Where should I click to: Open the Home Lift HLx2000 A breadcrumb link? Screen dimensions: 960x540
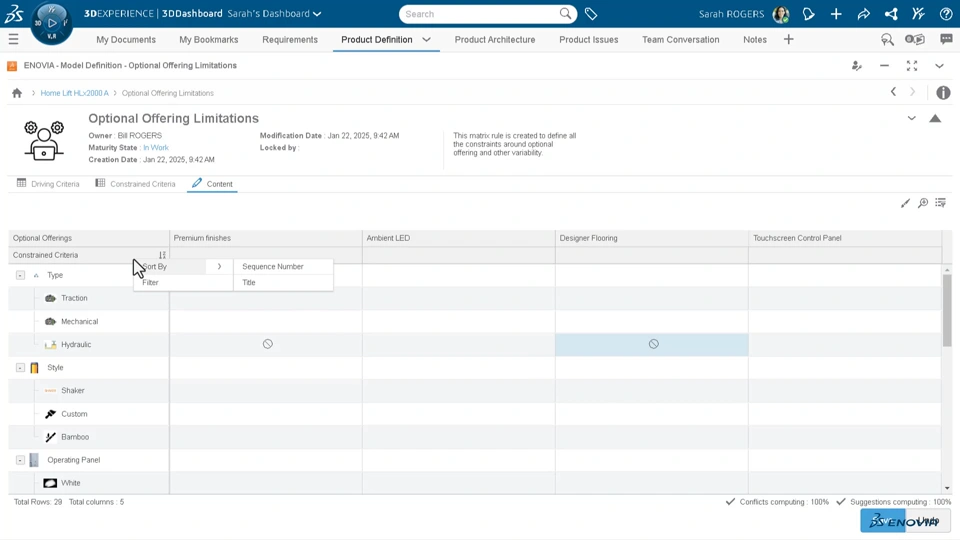pyautogui.click(x=74, y=93)
